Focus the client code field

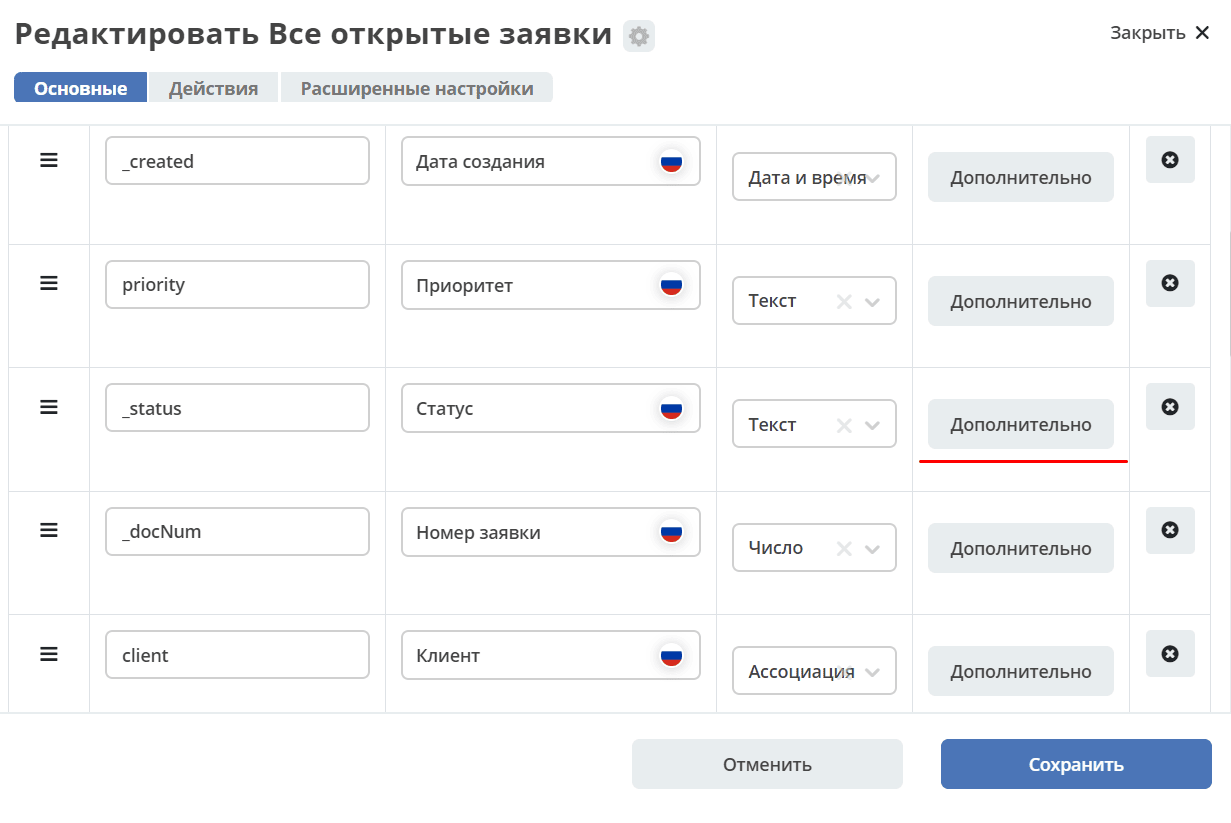tap(237, 654)
